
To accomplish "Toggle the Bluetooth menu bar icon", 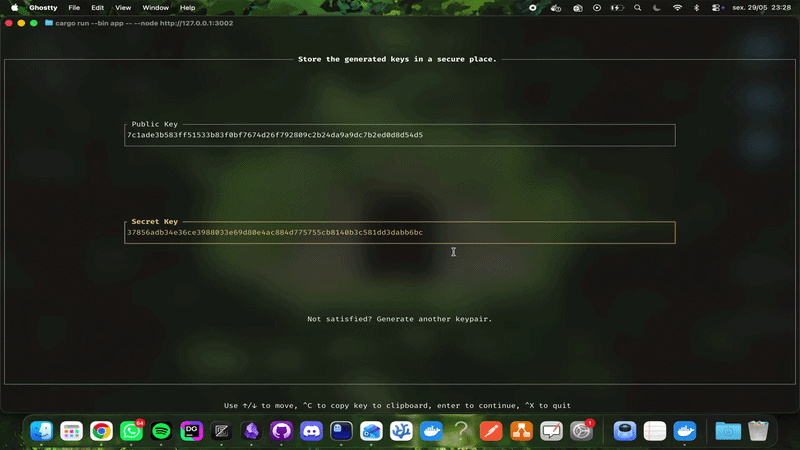I will coord(696,8).
